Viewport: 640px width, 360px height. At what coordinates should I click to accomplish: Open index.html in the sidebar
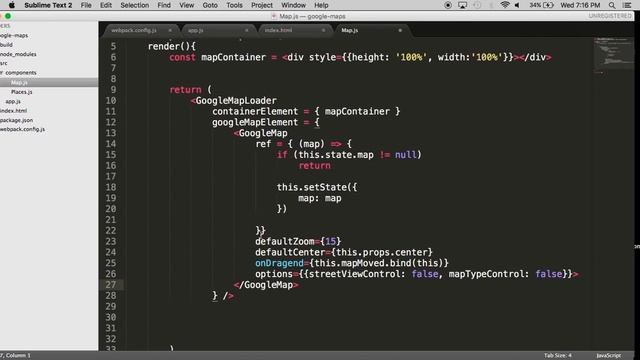(13, 111)
